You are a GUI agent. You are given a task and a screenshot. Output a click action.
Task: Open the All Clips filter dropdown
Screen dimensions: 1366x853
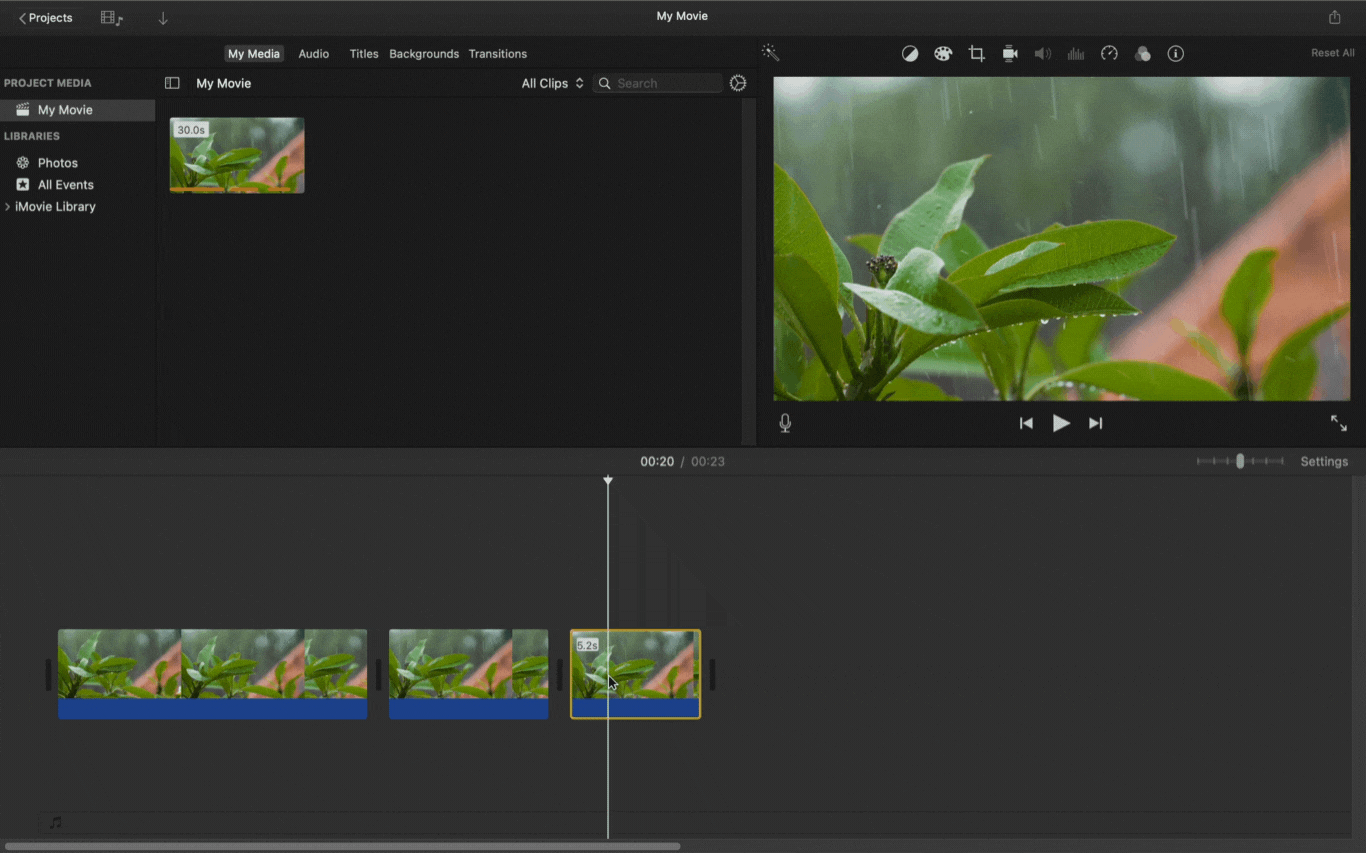551,83
